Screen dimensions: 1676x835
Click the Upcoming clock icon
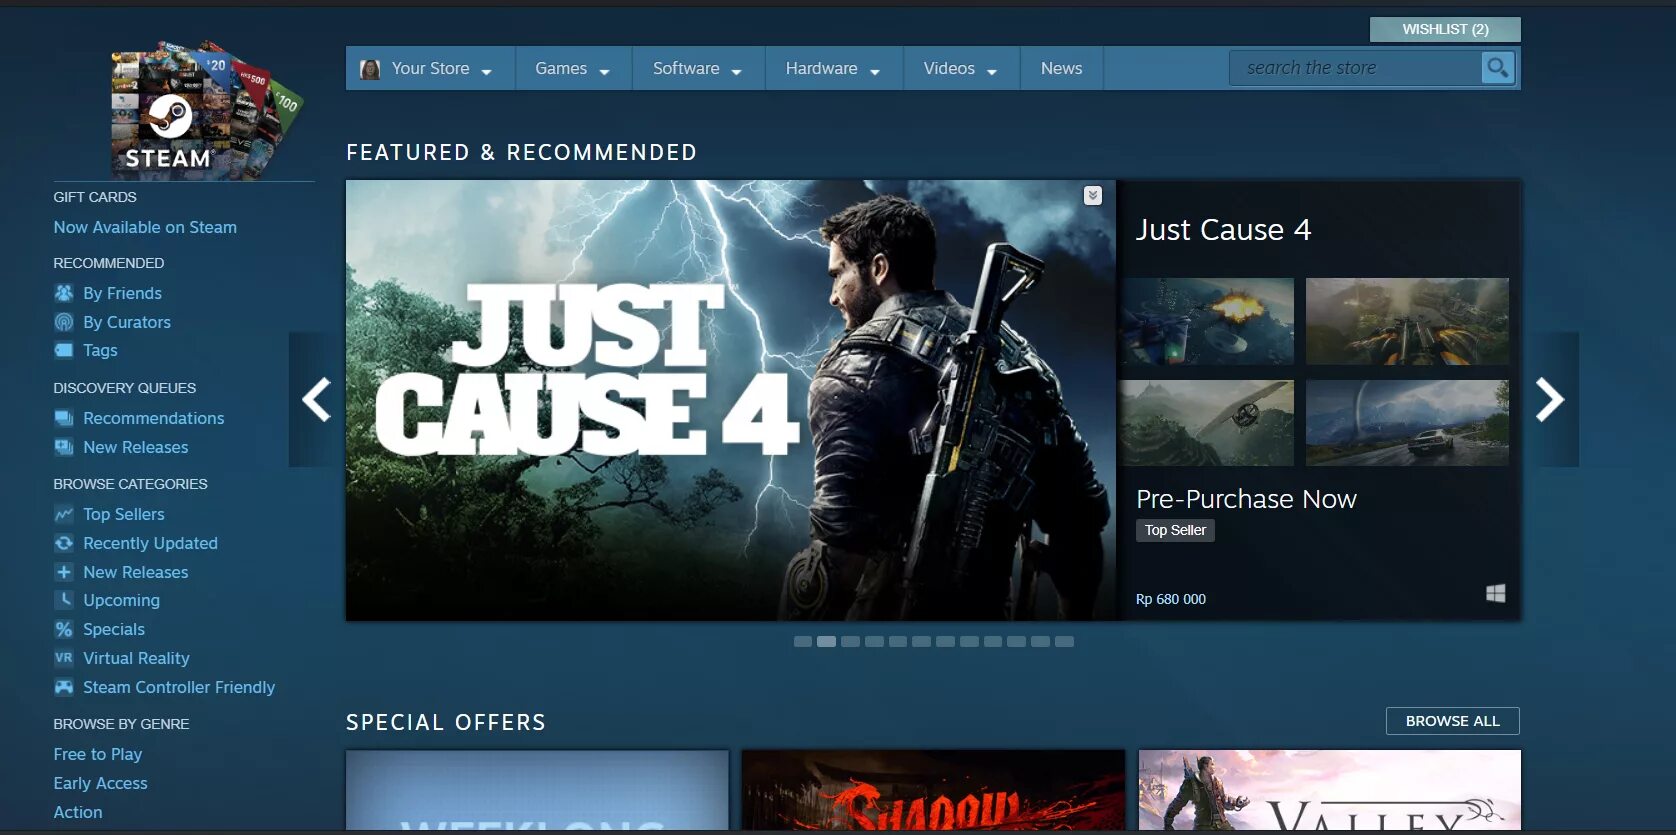64,600
